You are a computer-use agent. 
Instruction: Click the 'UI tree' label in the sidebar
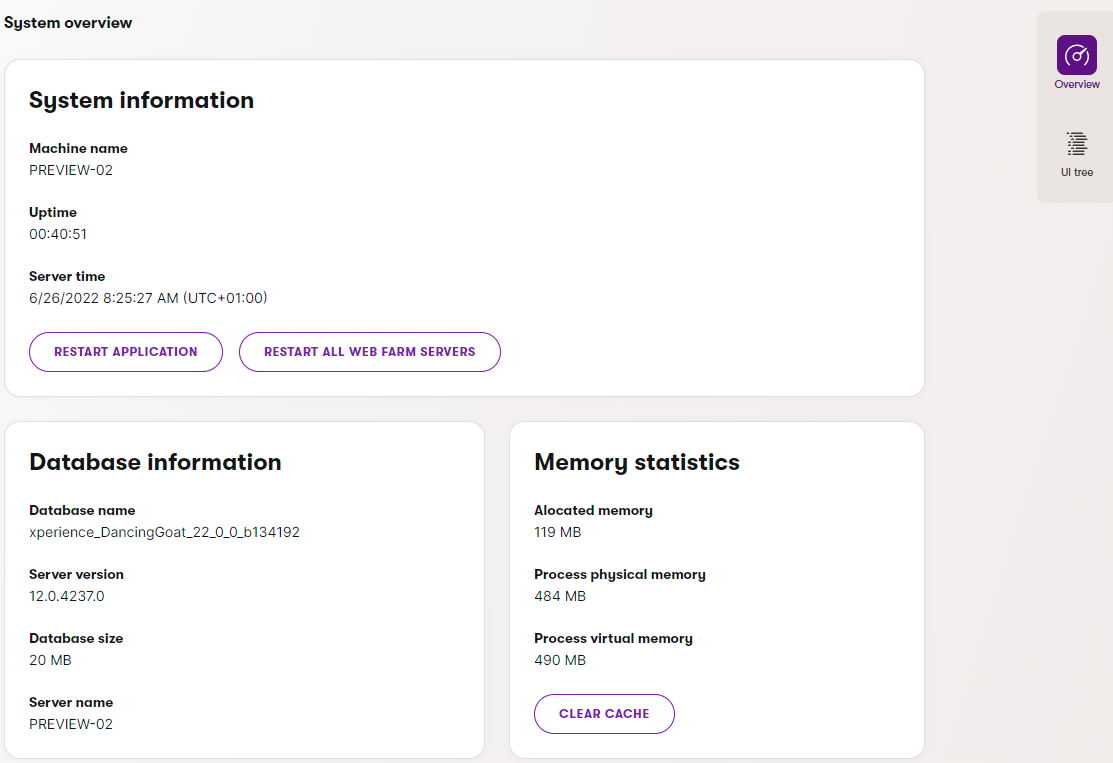[1076, 173]
